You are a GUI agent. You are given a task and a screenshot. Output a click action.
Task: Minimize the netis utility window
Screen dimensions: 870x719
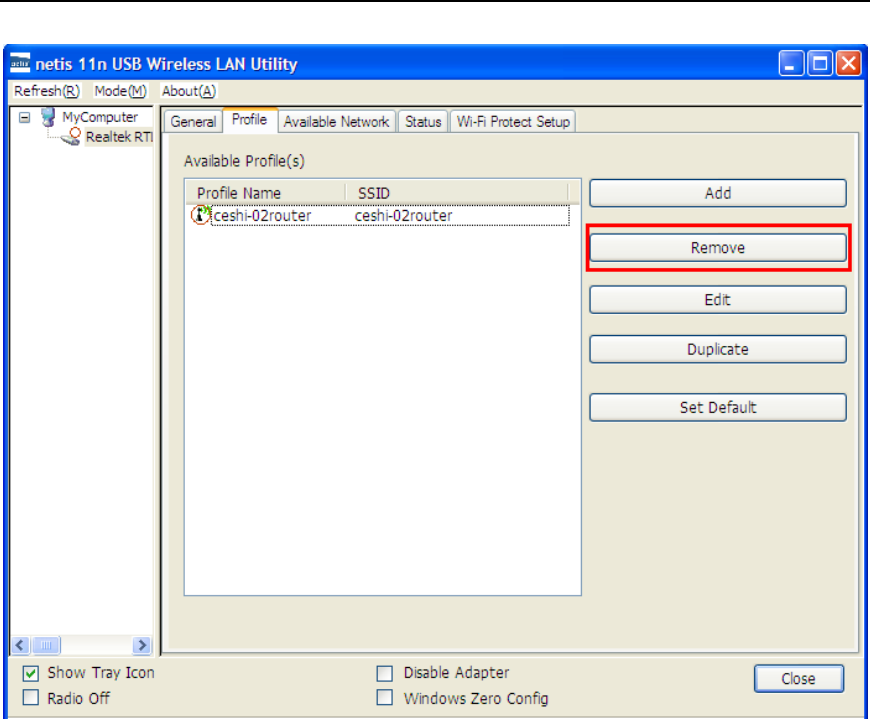point(791,63)
